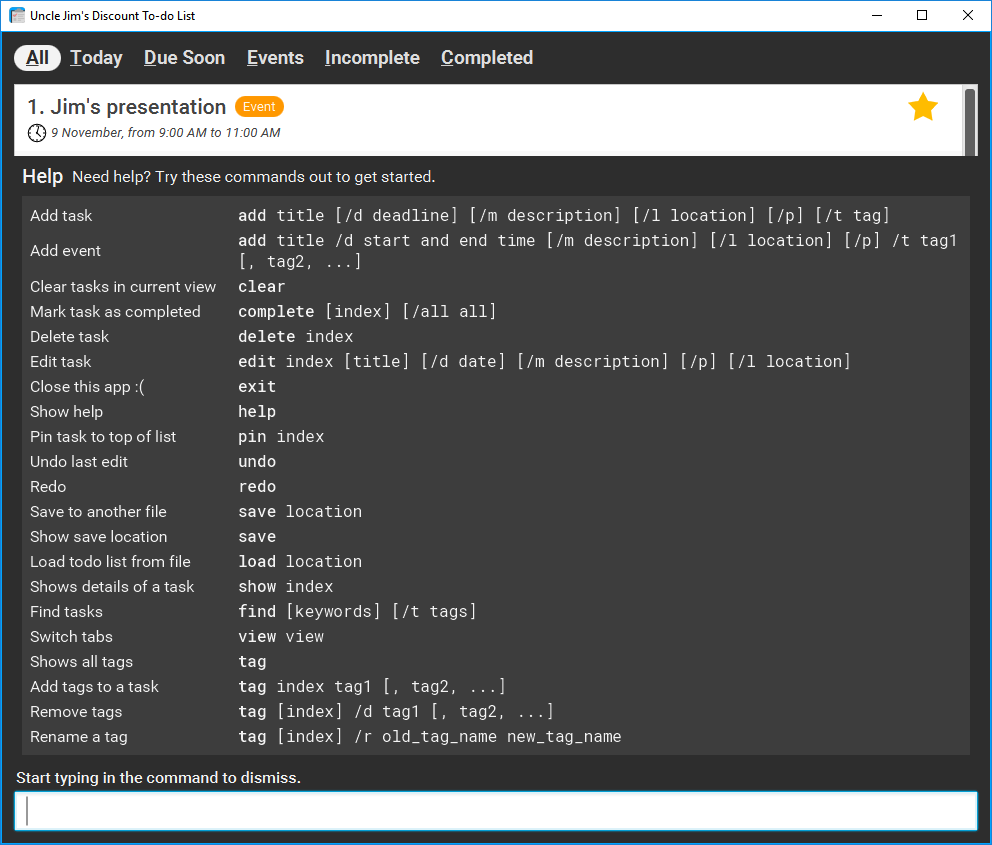Click the 'Show save location' label

coord(99,536)
